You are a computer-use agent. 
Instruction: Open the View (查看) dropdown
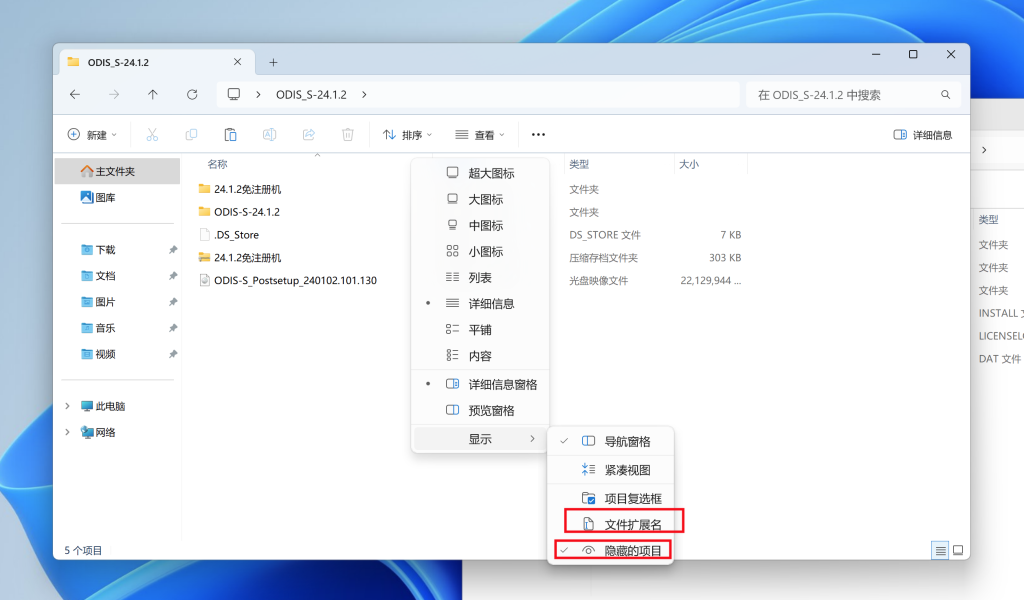(480, 134)
